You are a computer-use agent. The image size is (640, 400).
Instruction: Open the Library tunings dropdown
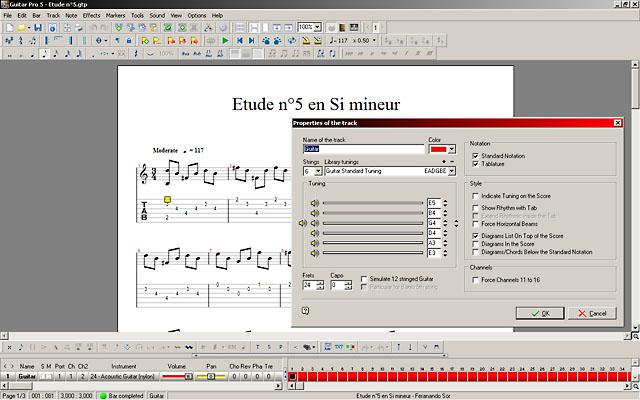coord(452,171)
